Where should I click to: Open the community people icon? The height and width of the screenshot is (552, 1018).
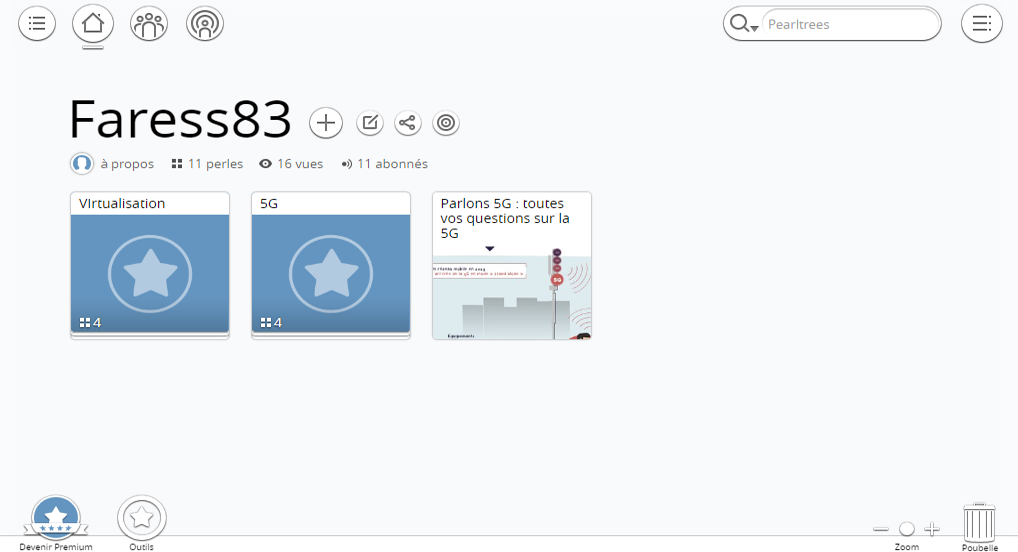[x=149, y=24]
